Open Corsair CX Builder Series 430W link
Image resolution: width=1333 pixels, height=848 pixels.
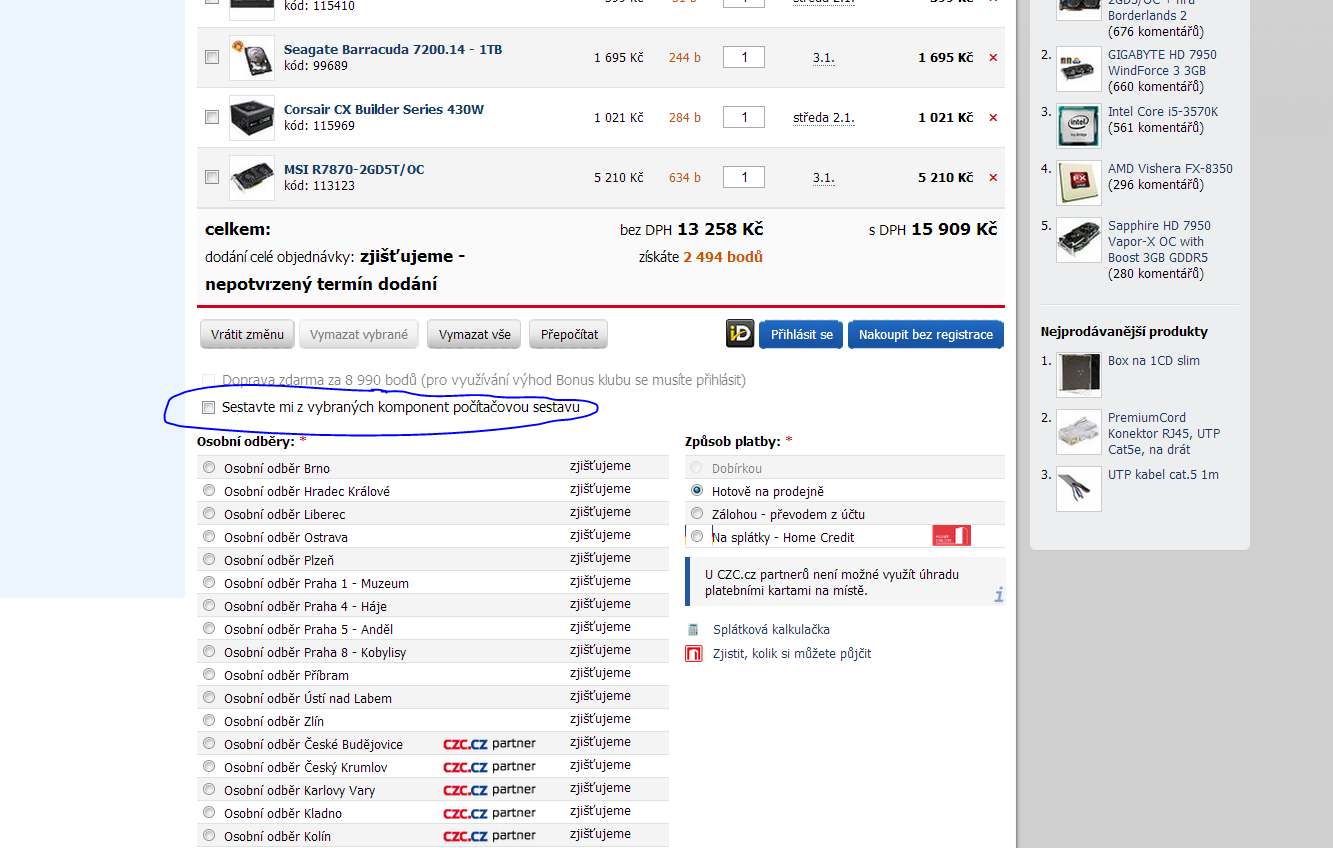(x=384, y=109)
